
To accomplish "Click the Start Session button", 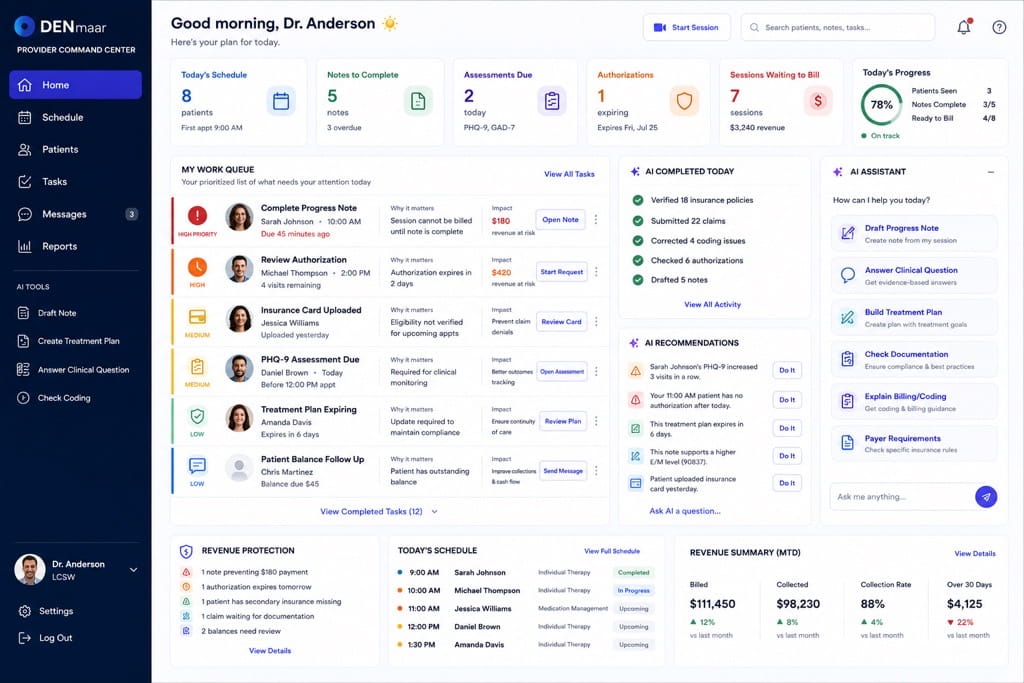I will coord(686,27).
